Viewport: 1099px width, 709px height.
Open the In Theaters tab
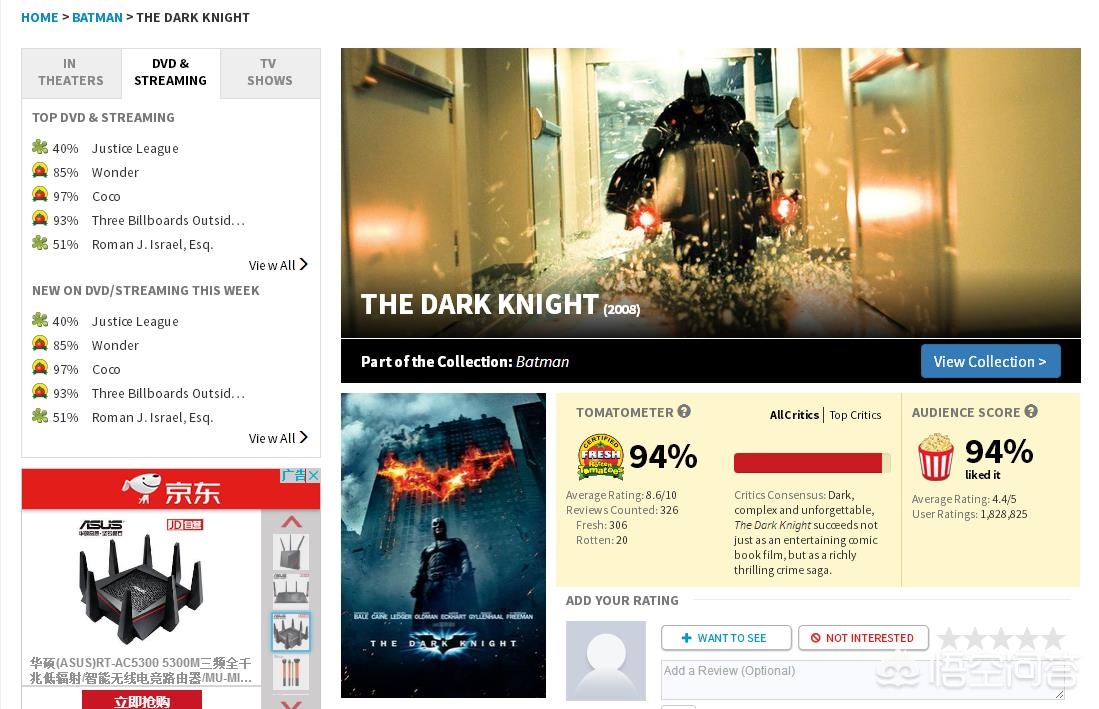point(71,72)
